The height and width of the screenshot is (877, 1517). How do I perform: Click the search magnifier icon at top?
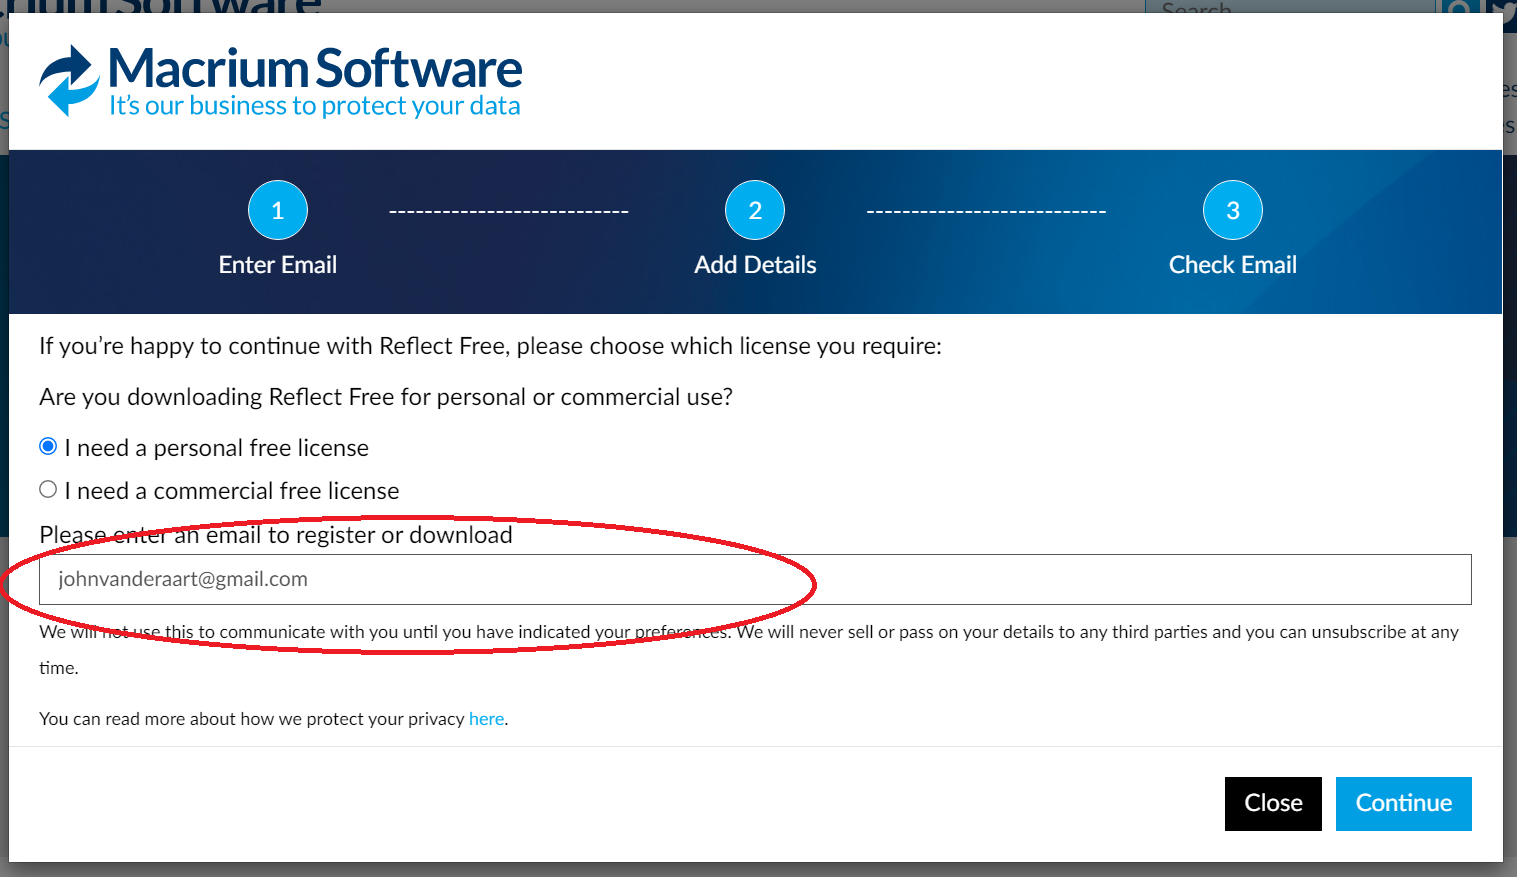click(1459, 8)
